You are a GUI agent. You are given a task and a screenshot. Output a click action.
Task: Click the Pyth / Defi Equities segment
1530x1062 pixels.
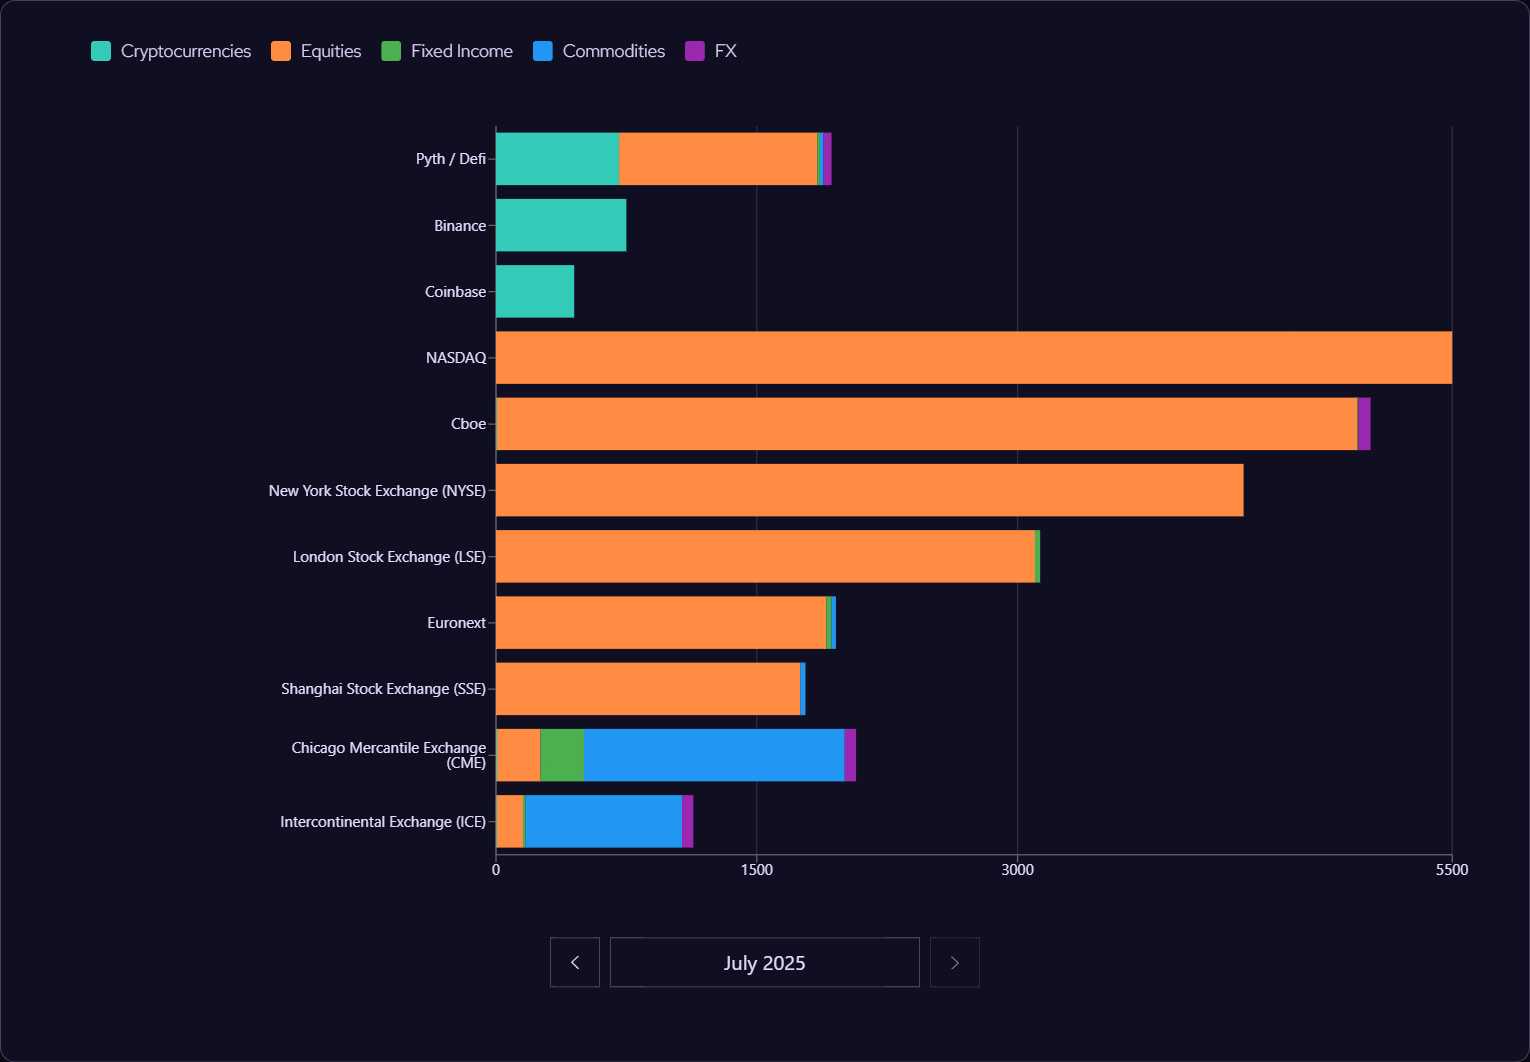point(718,159)
